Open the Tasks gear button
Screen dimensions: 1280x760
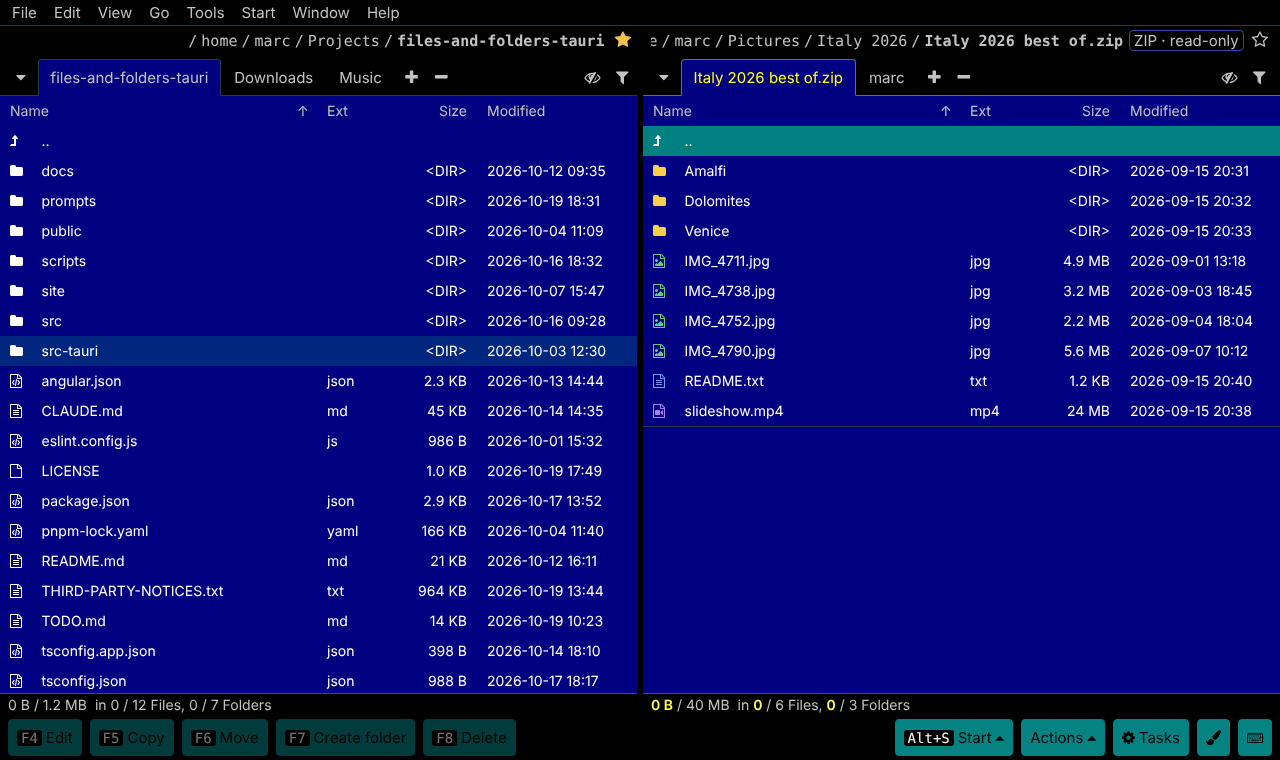click(x=1150, y=738)
